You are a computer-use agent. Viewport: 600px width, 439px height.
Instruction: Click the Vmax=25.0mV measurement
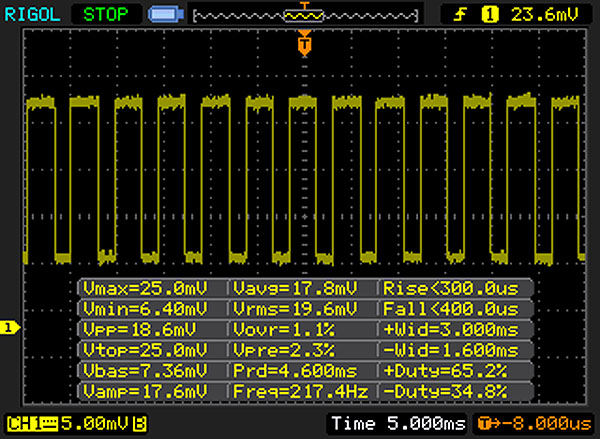click(145, 289)
